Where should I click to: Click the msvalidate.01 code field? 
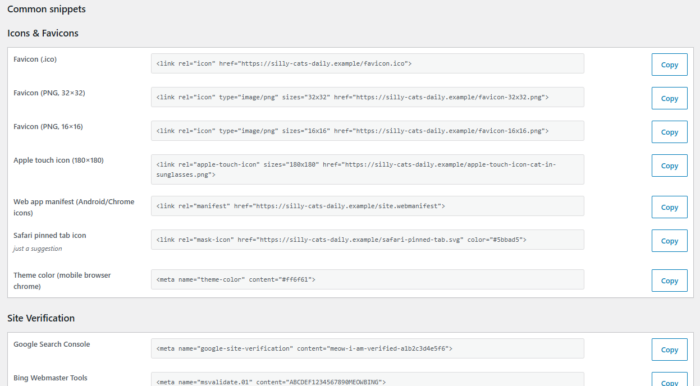point(367,379)
